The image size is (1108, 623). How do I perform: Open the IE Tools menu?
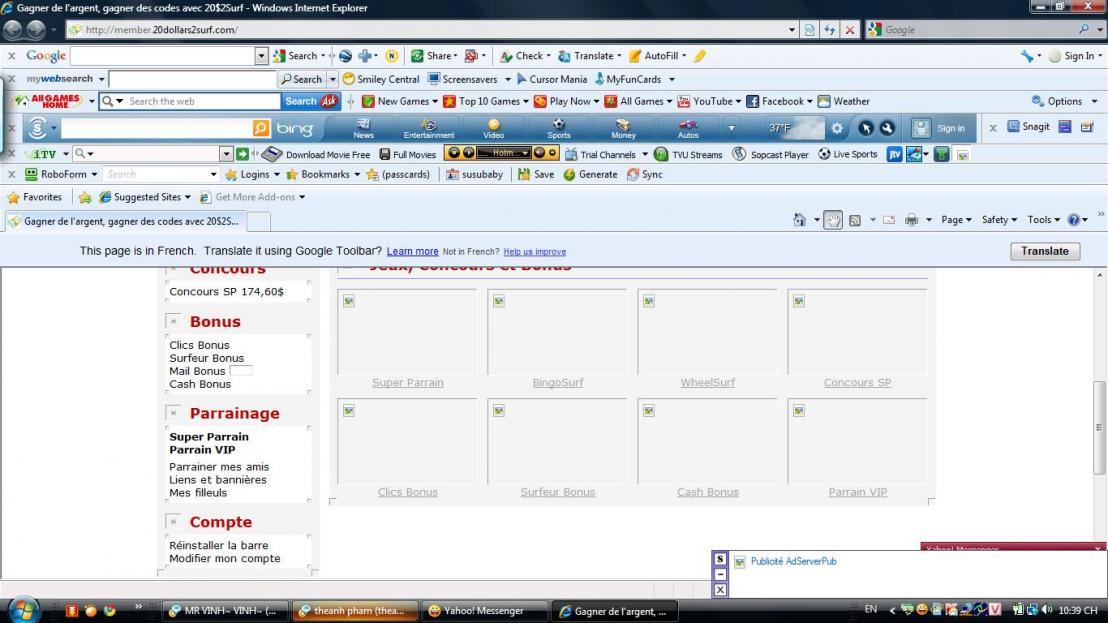(1043, 220)
